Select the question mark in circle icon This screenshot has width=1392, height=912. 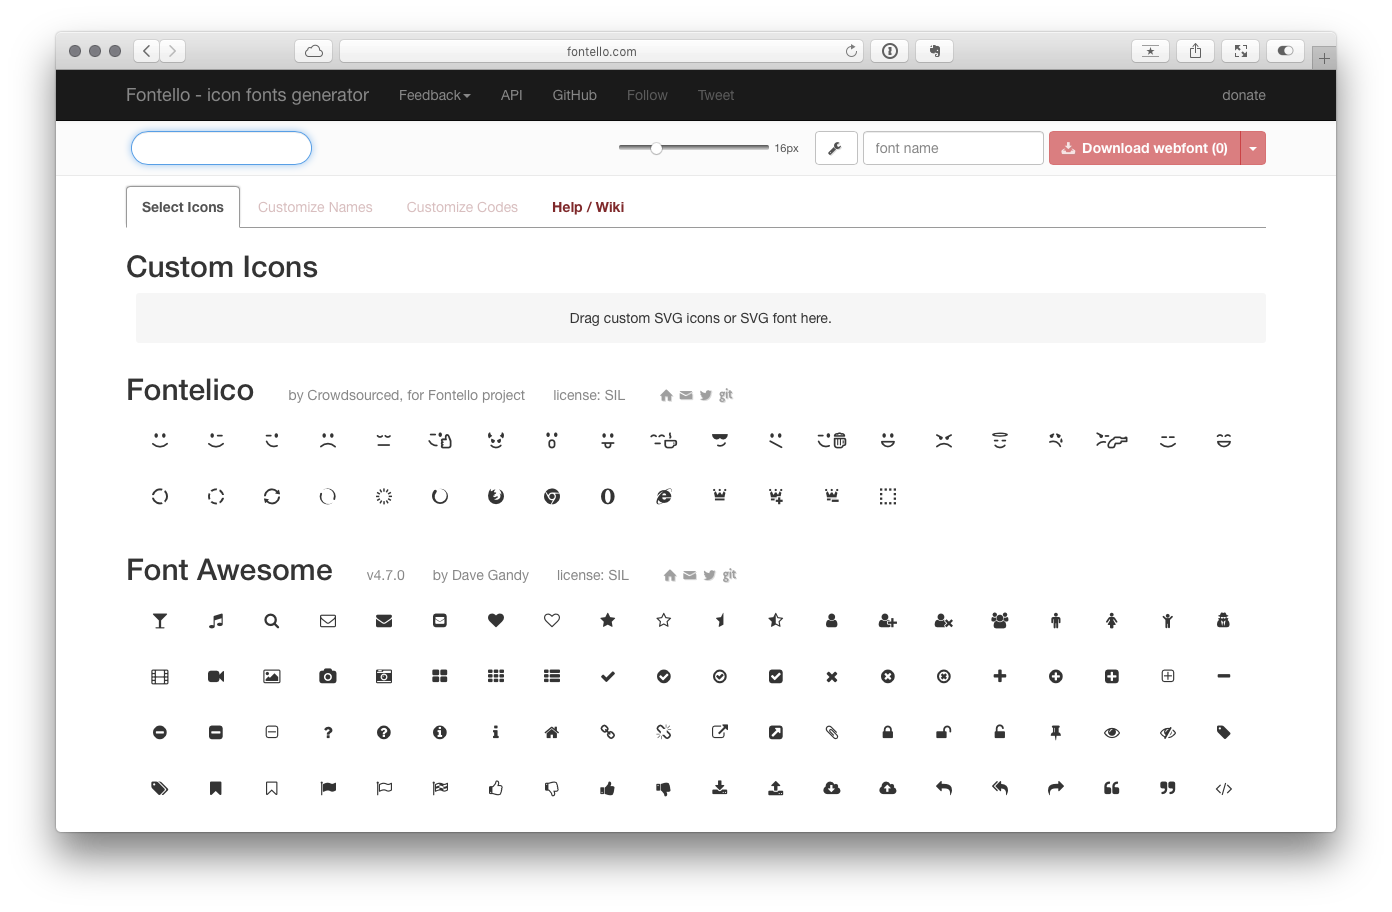pos(384,733)
